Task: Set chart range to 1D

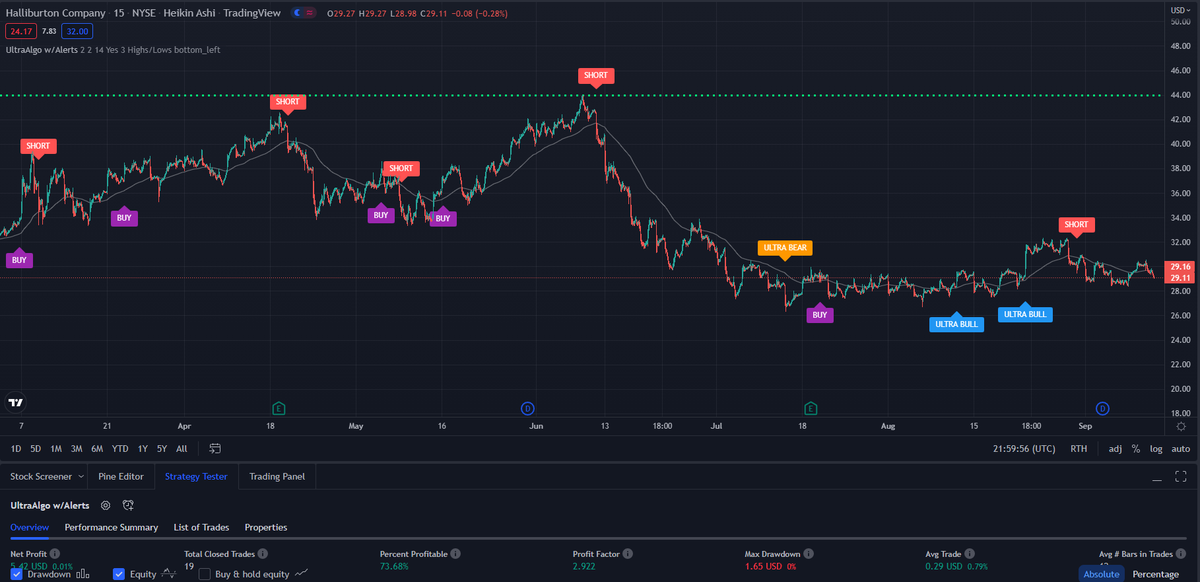Action: (16, 448)
